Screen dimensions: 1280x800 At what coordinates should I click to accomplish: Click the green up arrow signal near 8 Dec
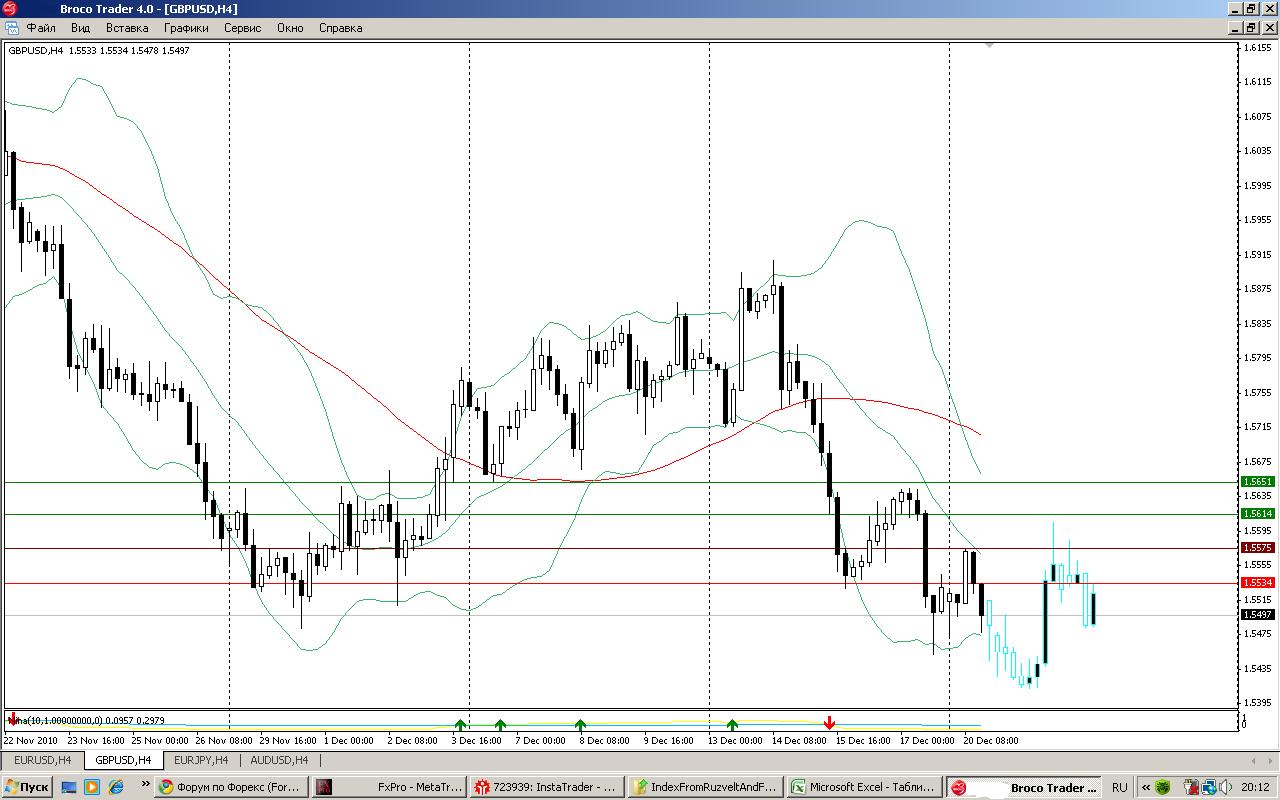580,724
